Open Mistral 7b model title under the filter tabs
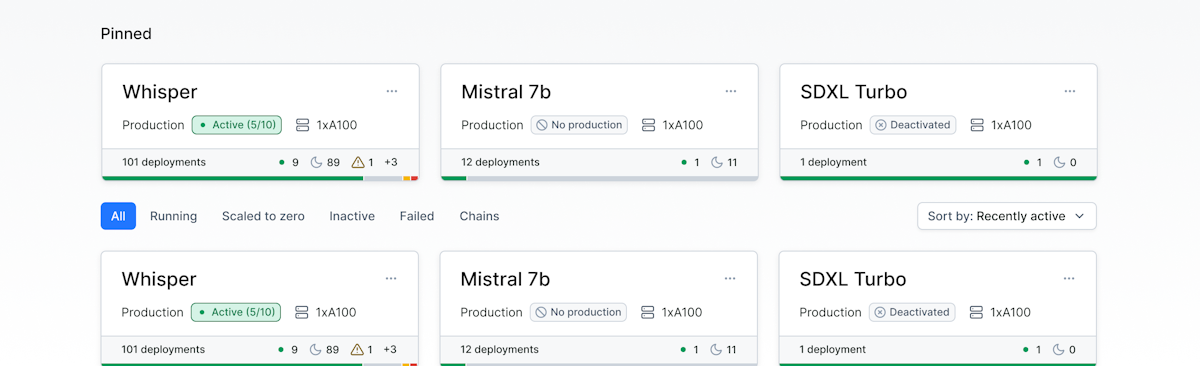Screen dimensions: 1200x366 (x=505, y=279)
